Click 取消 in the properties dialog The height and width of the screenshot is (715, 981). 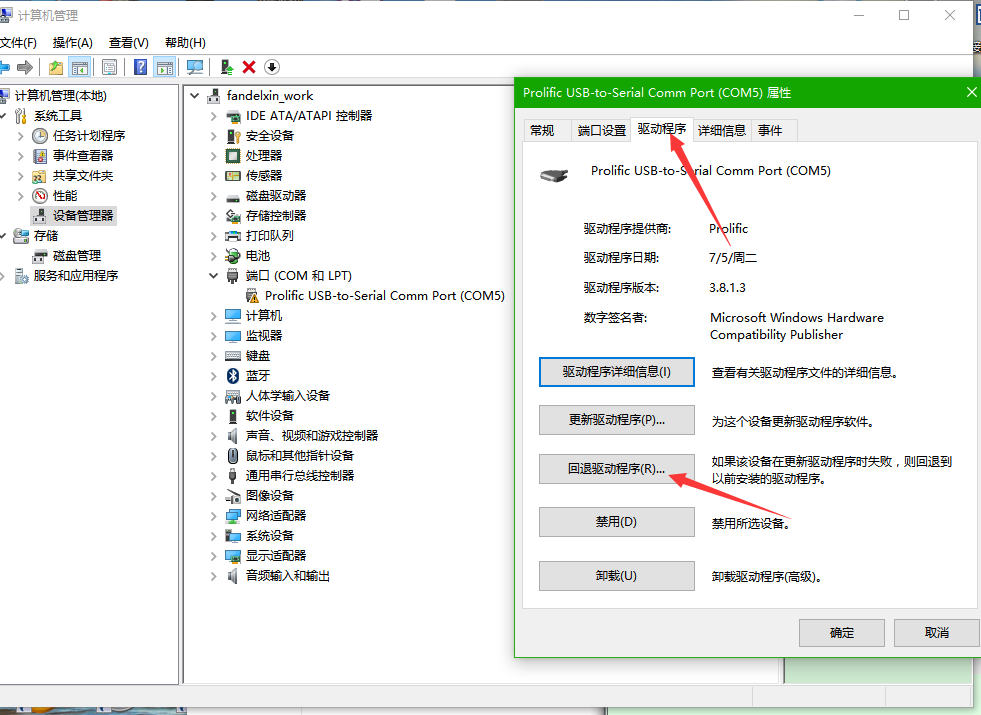[936, 633]
